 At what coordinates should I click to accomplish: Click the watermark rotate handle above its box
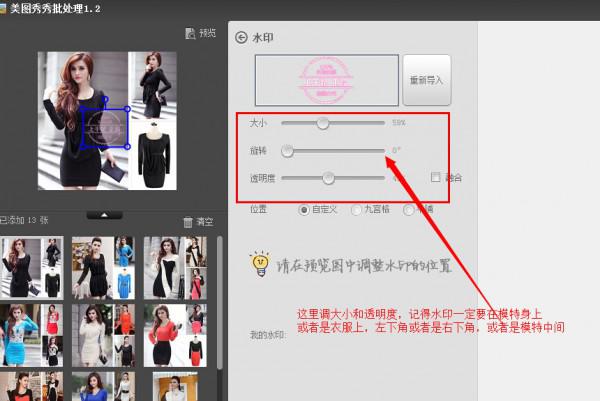tap(105, 100)
